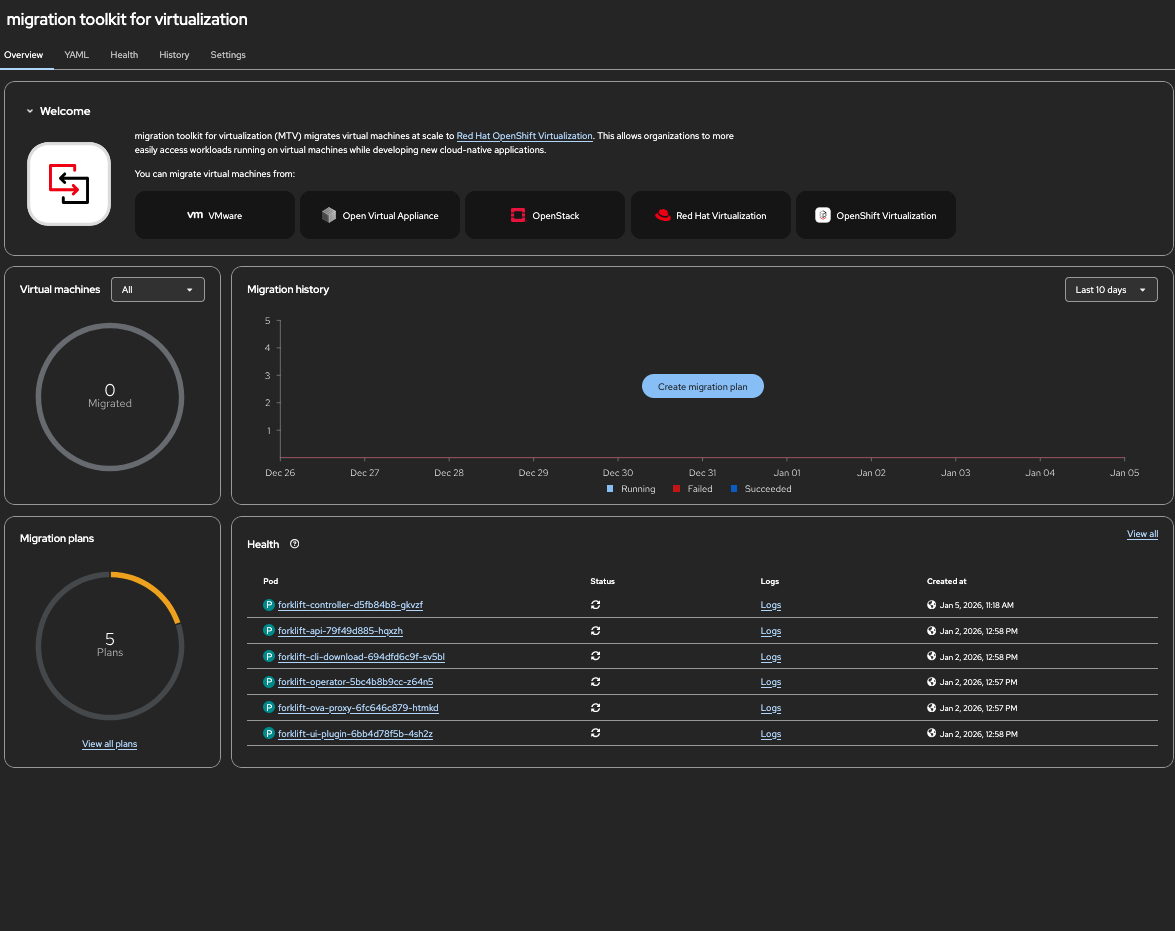Click the MTV migration logo icon
Viewport: 1175px width, 931px height.
69,184
